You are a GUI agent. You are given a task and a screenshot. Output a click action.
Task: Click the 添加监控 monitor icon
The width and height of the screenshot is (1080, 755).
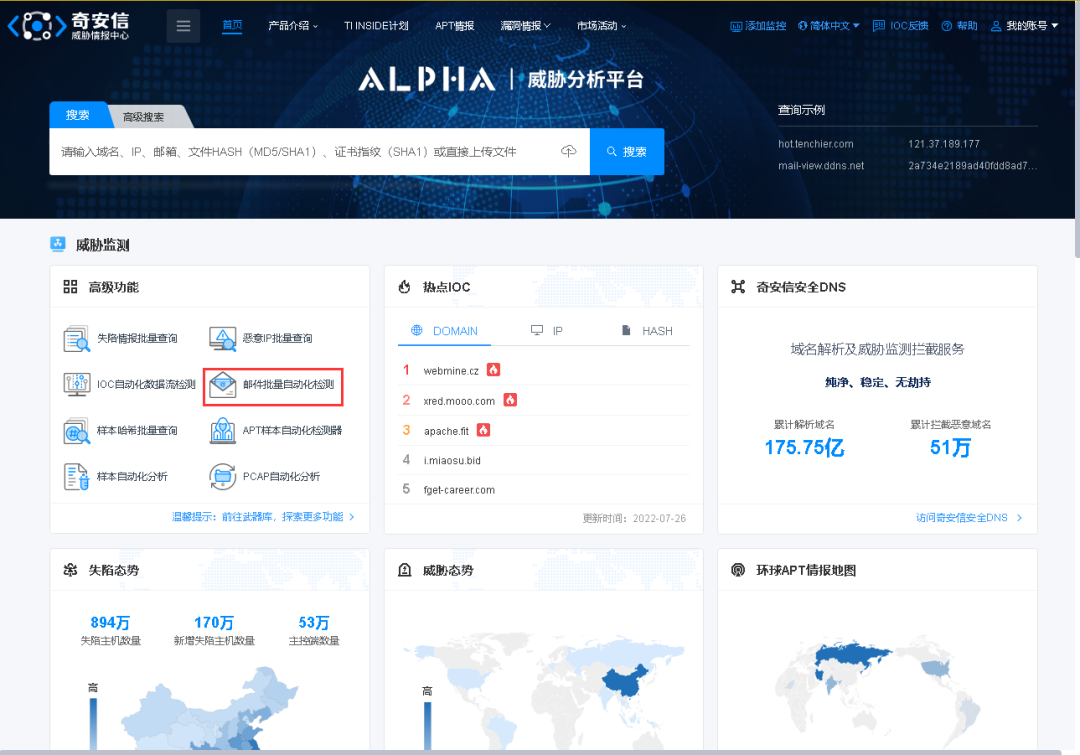point(736,26)
